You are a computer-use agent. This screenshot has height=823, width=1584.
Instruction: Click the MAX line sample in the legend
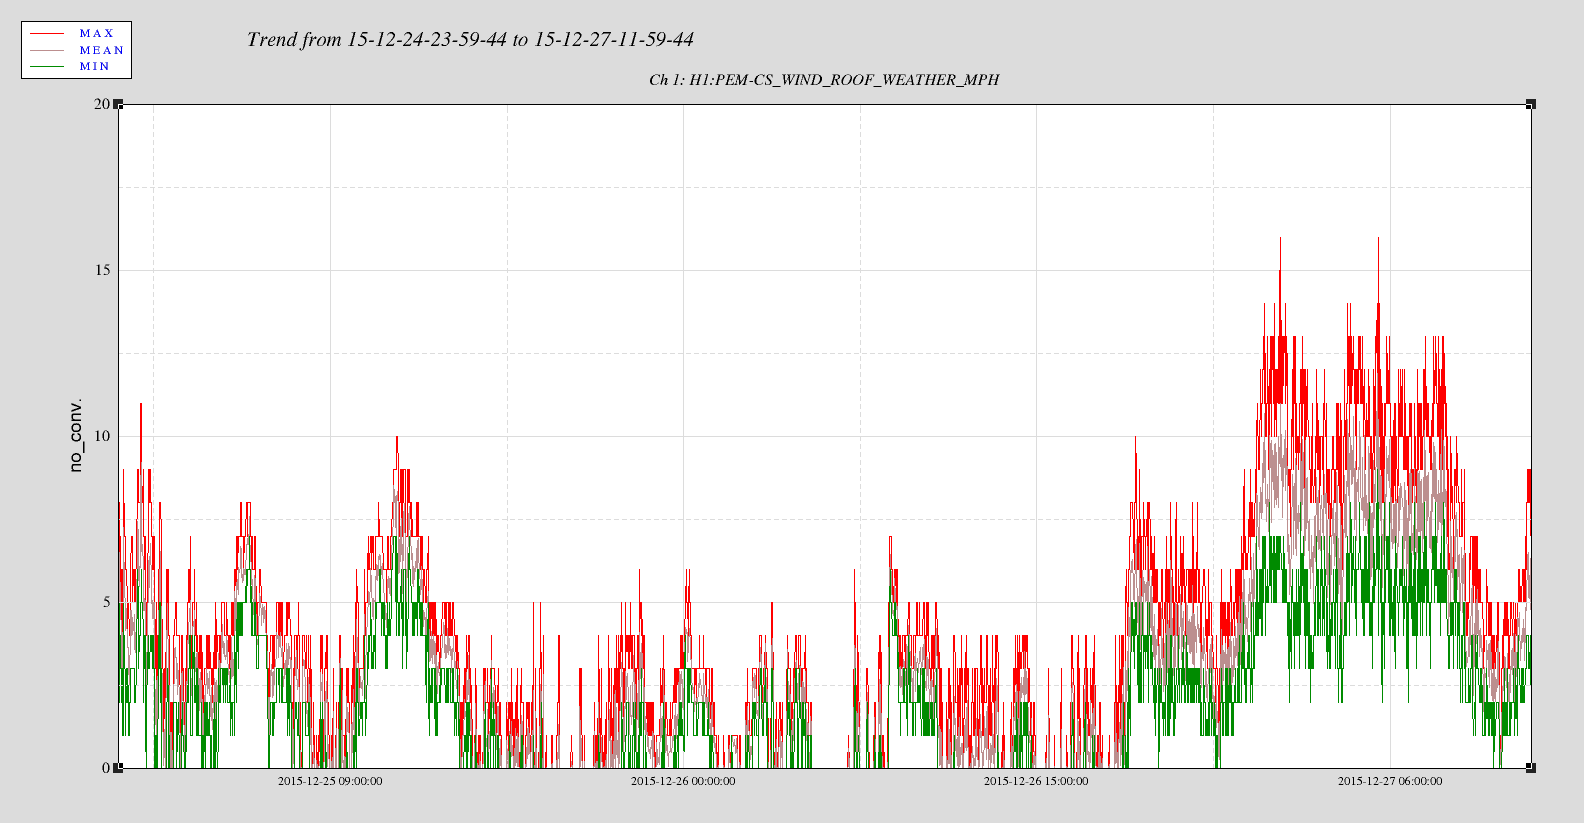coord(47,34)
